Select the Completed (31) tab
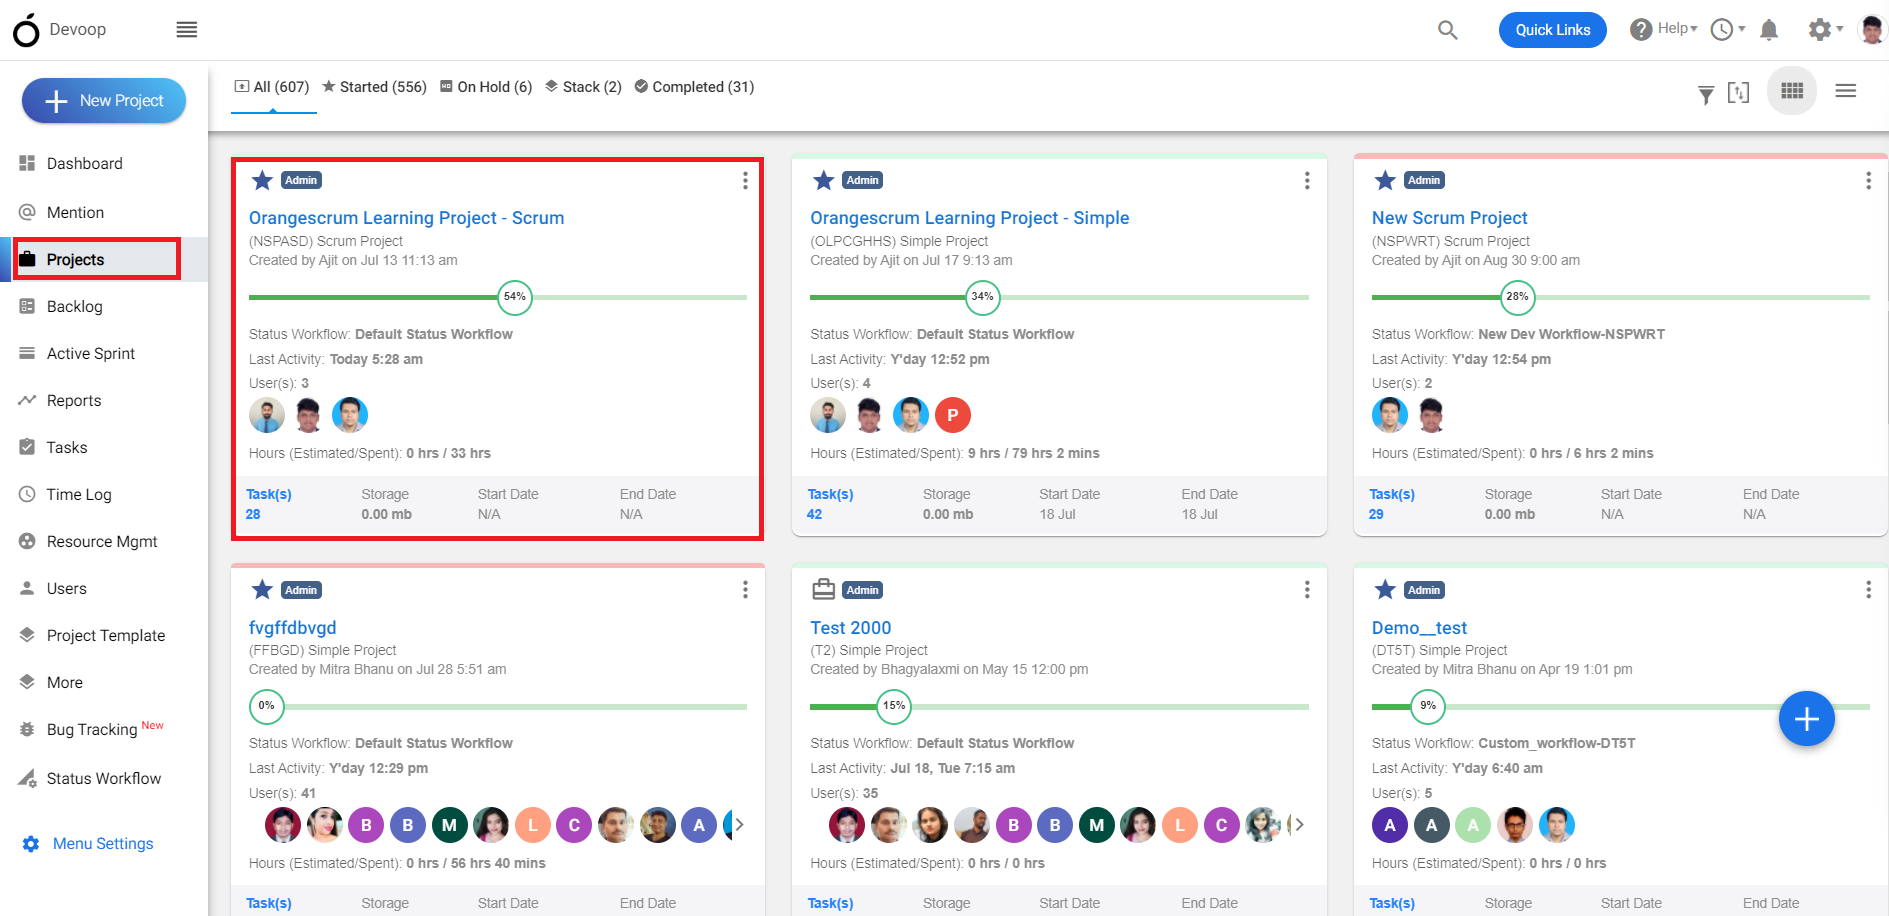This screenshot has width=1889, height=916. coord(694,87)
